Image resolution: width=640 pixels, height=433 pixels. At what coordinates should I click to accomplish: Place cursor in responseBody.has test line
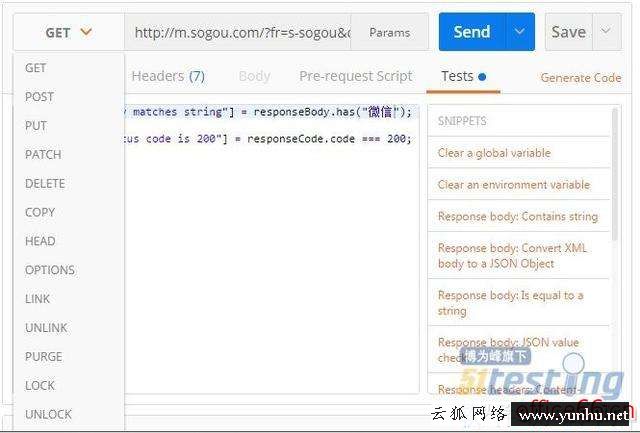click(271, 112)
